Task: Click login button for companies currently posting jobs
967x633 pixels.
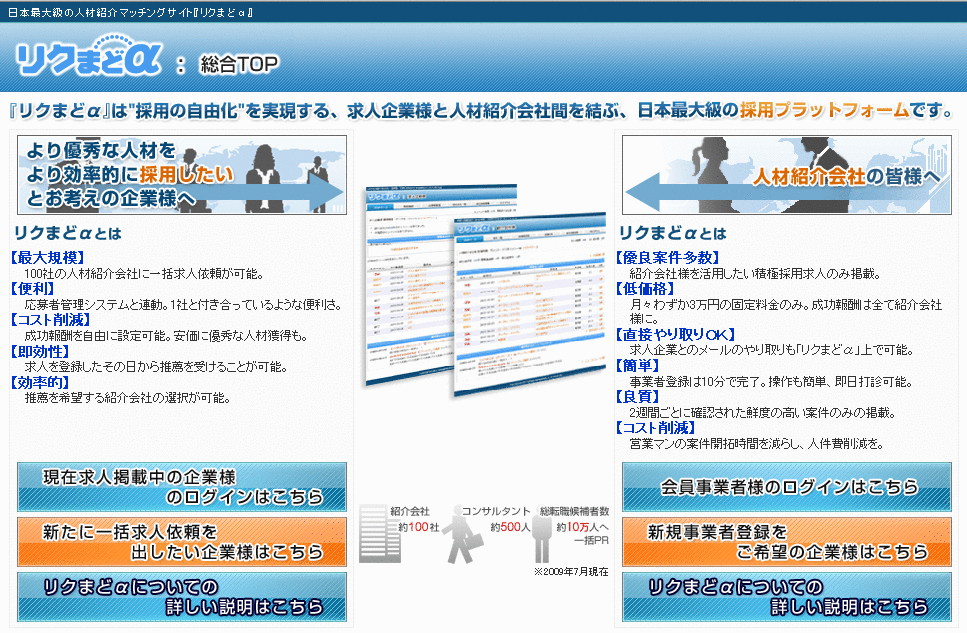Action: tap(182, 487)
